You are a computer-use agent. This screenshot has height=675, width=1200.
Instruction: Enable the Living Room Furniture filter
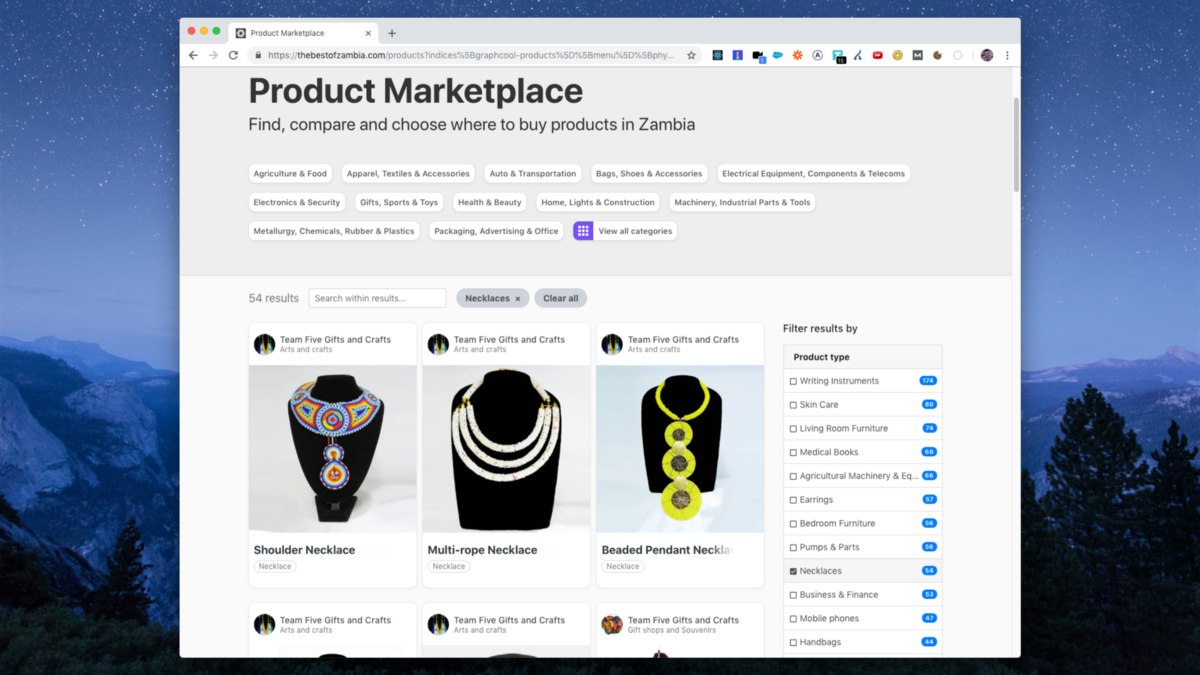pos(794,429)
